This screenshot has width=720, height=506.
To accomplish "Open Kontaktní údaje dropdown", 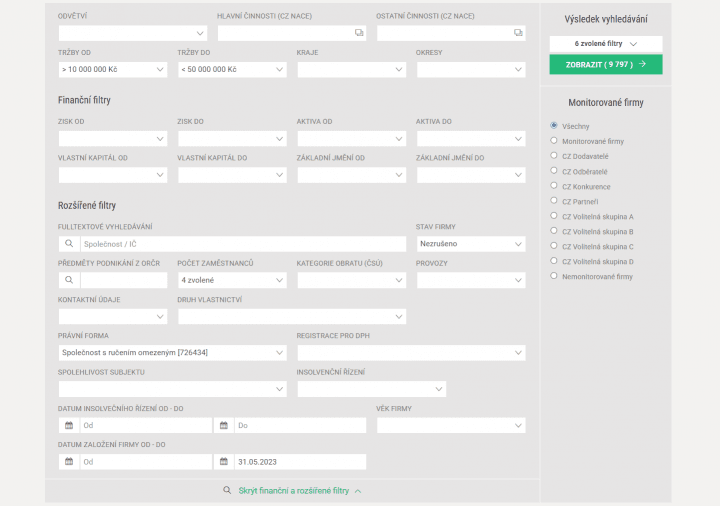I will 113,316.
